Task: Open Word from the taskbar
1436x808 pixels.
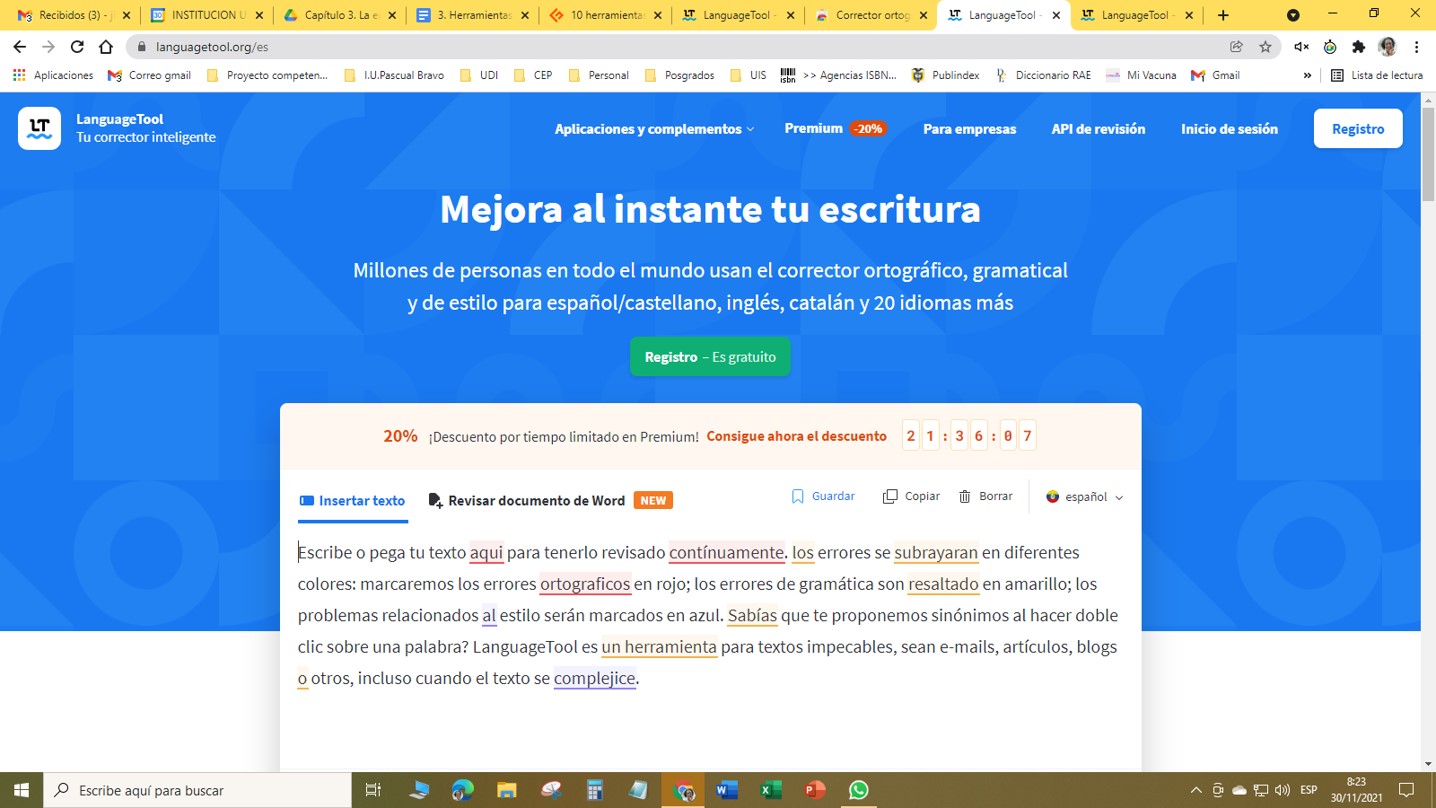Action: point(727,790)
